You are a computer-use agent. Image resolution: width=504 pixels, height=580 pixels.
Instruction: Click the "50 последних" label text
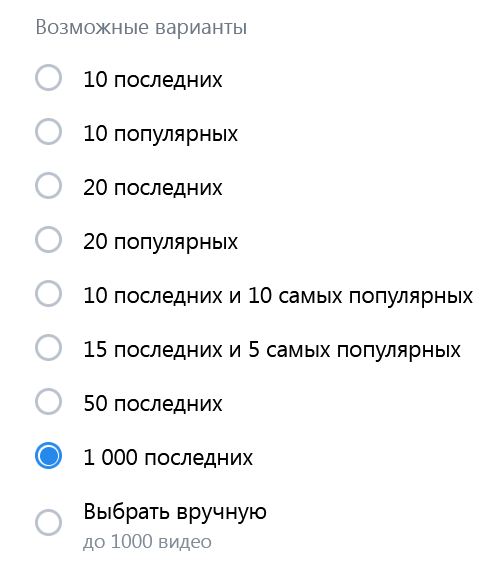coord(153,404)
